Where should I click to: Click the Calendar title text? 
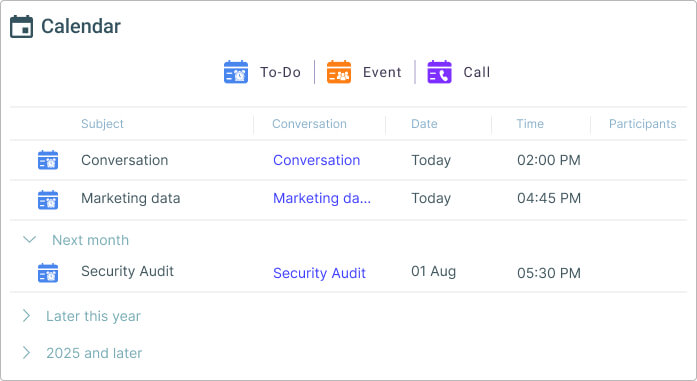81,26
